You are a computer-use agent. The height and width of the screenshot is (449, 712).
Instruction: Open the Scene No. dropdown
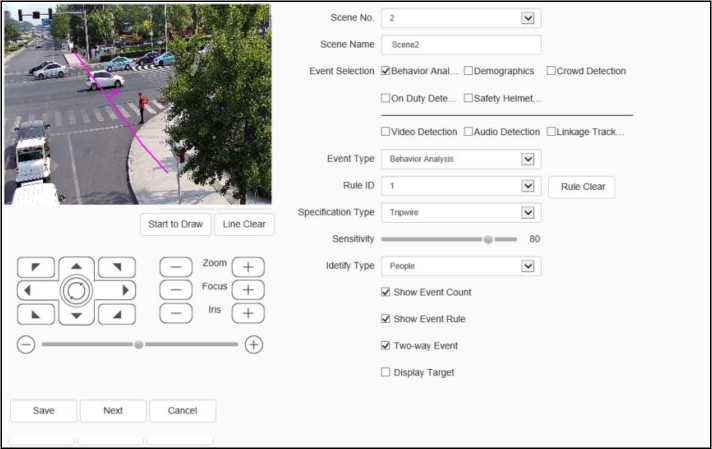[528, 18]
